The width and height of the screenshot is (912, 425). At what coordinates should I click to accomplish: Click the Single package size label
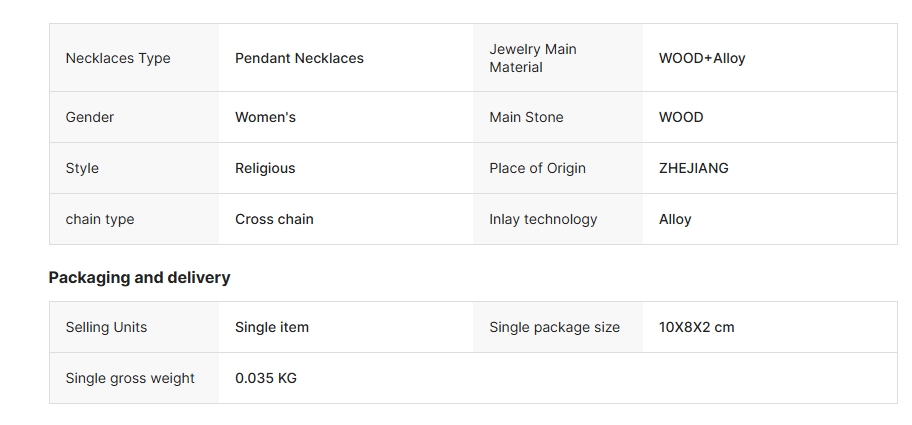pos(555,327)
